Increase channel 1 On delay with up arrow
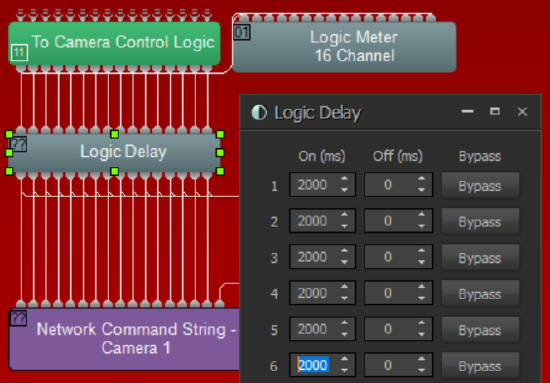This screenshot has height=383, width=550. (344, 179)
